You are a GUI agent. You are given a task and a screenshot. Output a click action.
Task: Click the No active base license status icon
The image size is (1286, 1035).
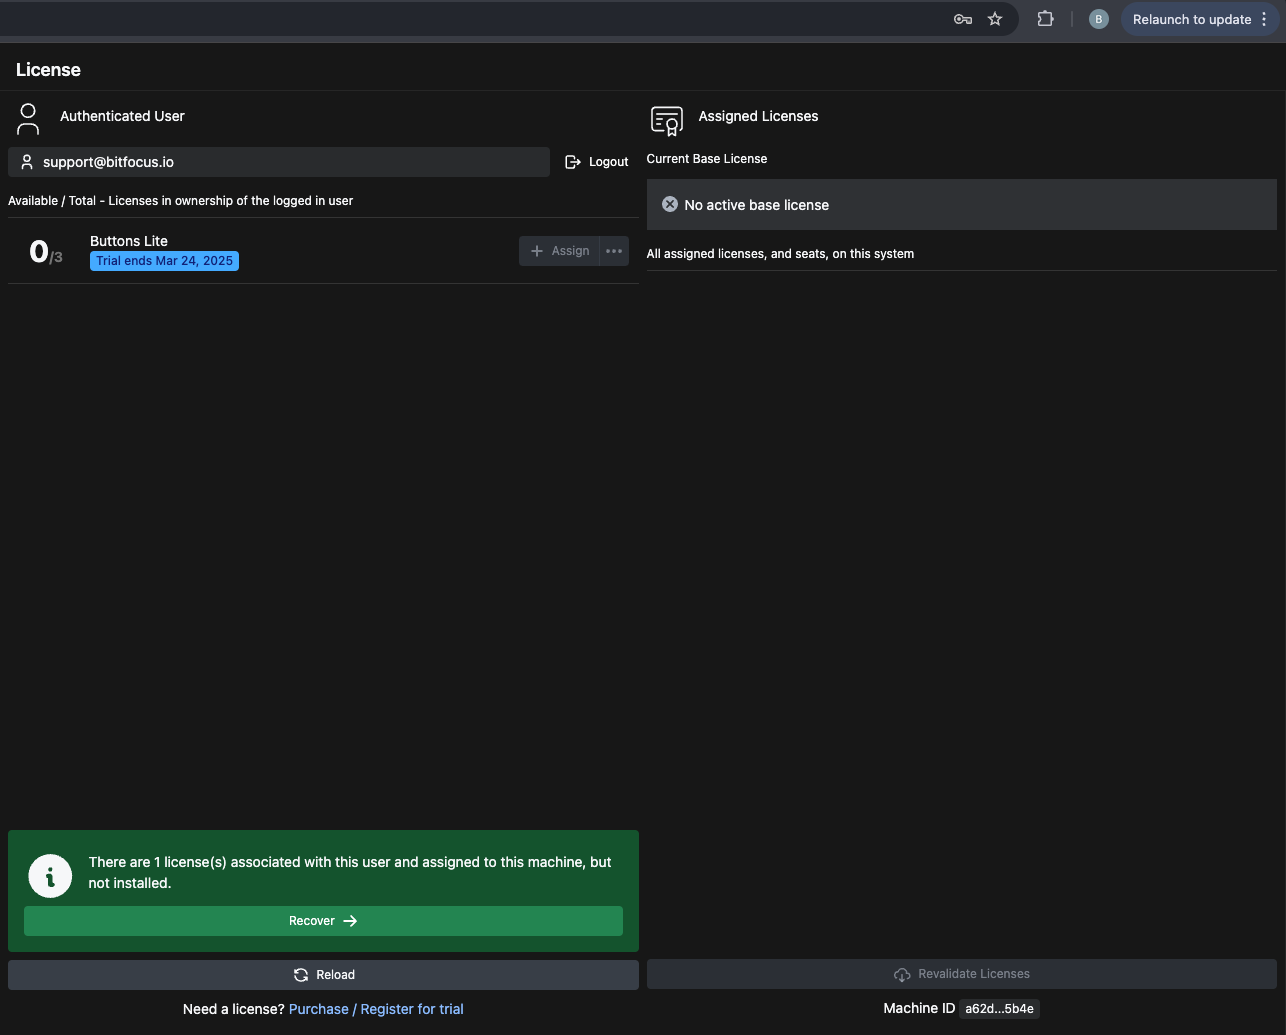[x=670, y=204]
